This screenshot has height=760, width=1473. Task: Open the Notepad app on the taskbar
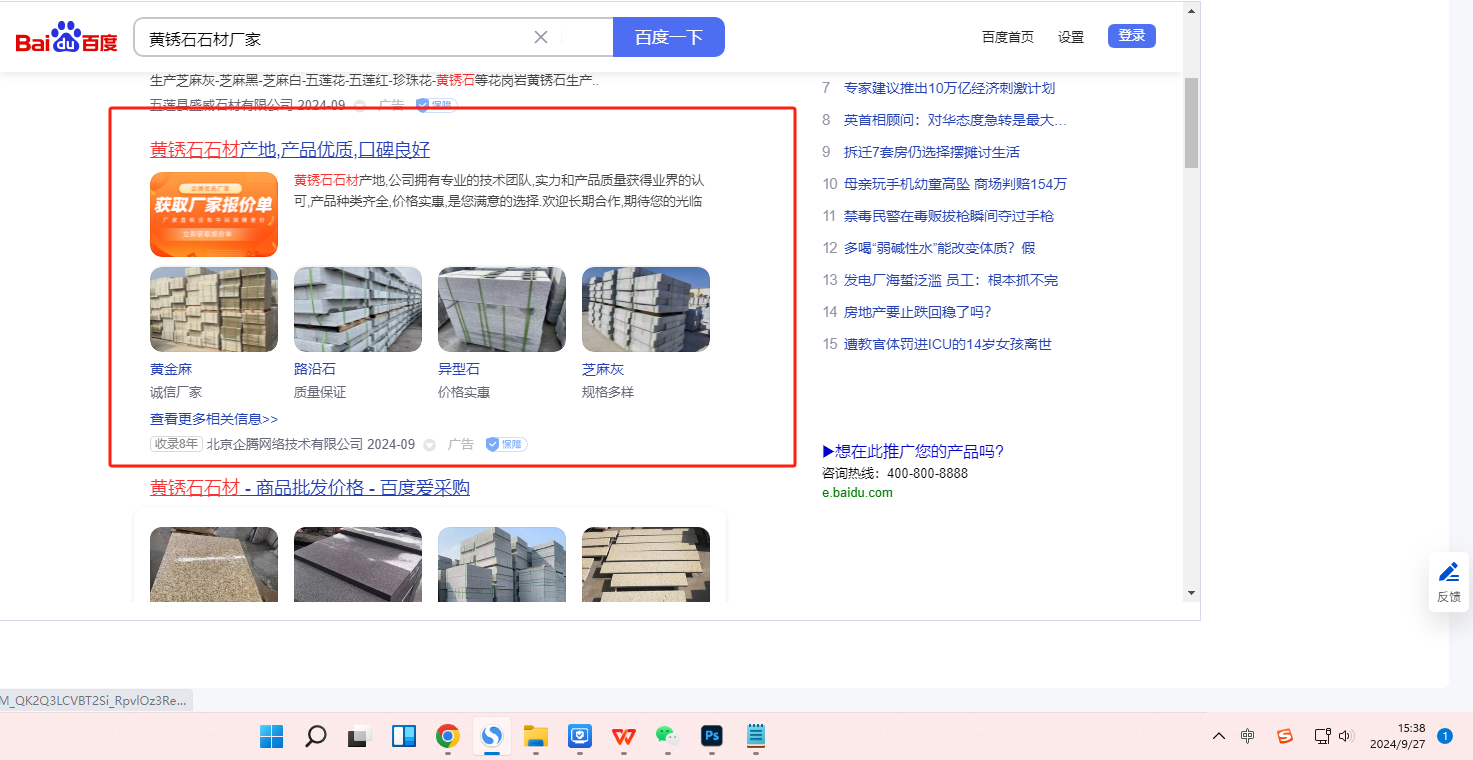(x=756, y=737)
